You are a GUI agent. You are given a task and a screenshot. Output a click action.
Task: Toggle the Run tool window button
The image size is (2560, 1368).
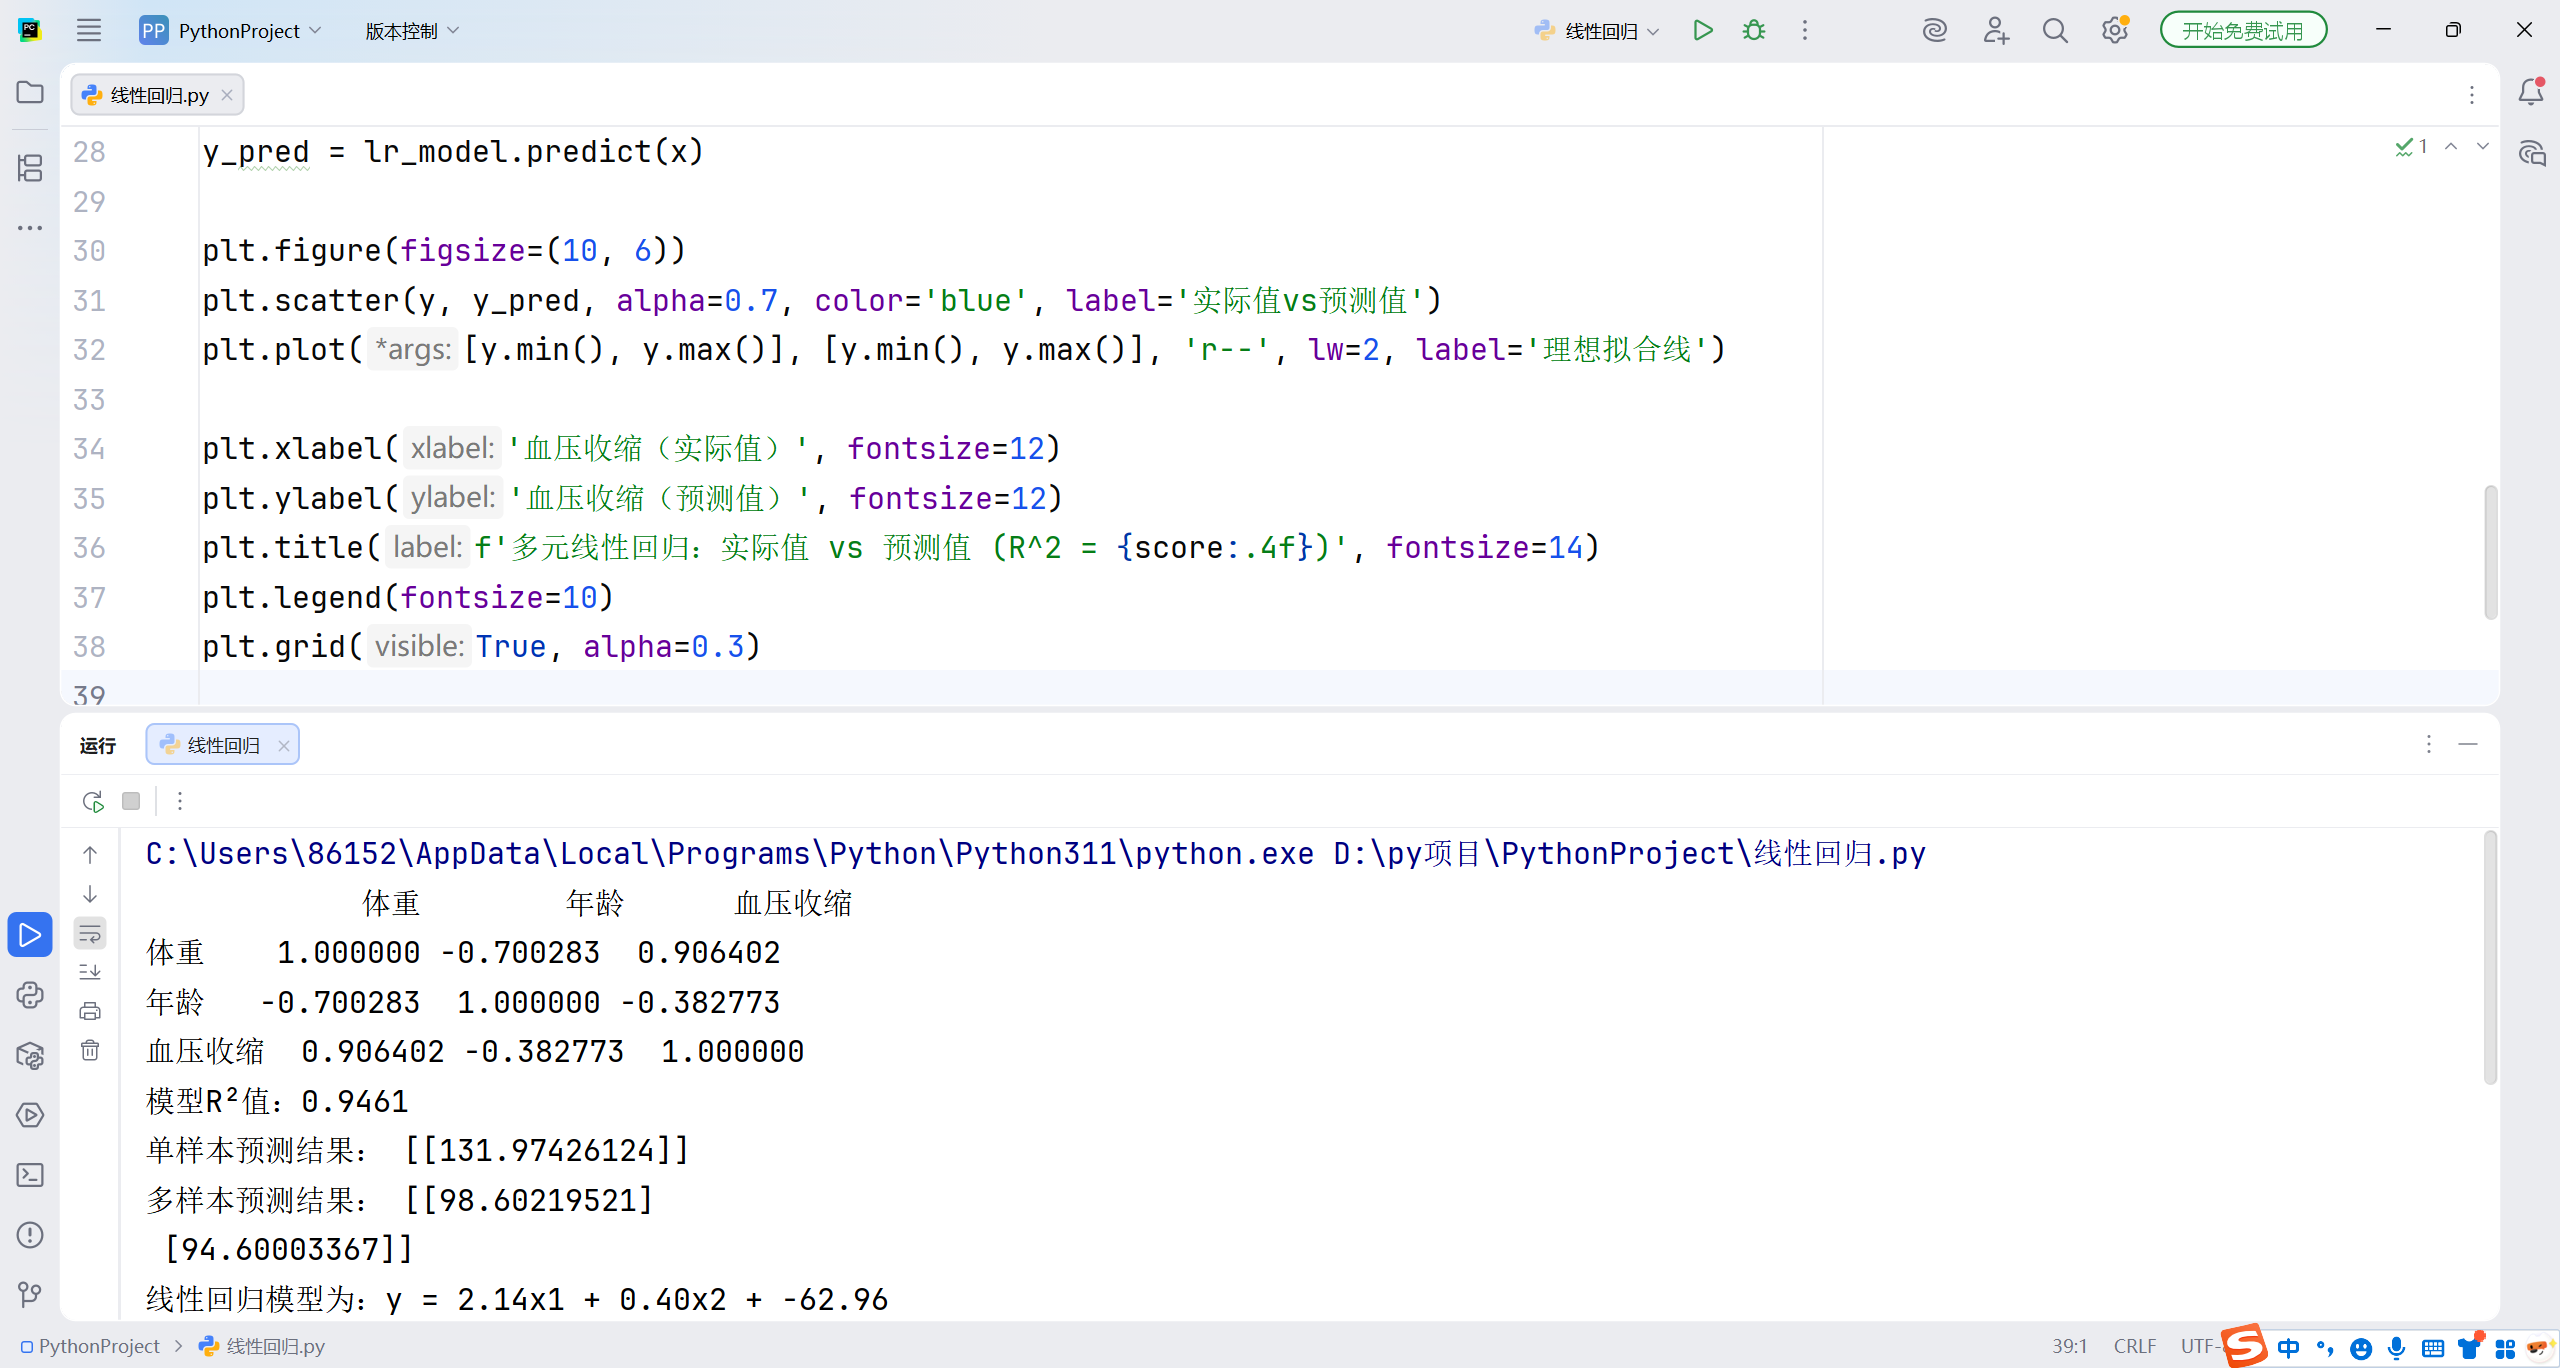click(x=30, y=935)
